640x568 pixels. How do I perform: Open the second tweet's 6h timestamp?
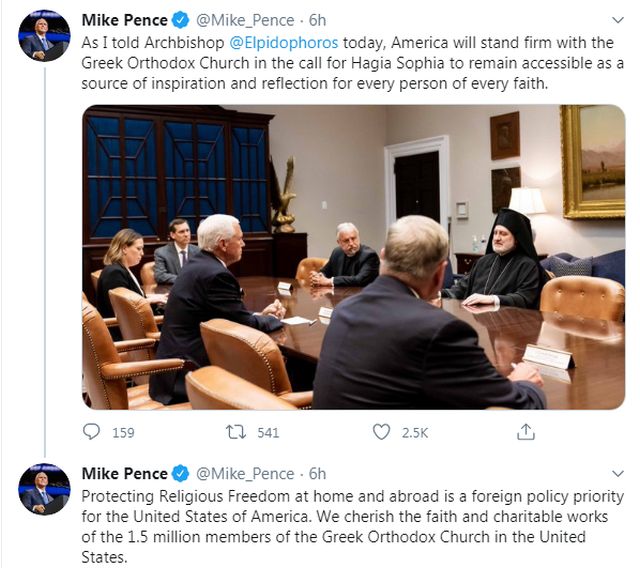click(x=316, y=473)
